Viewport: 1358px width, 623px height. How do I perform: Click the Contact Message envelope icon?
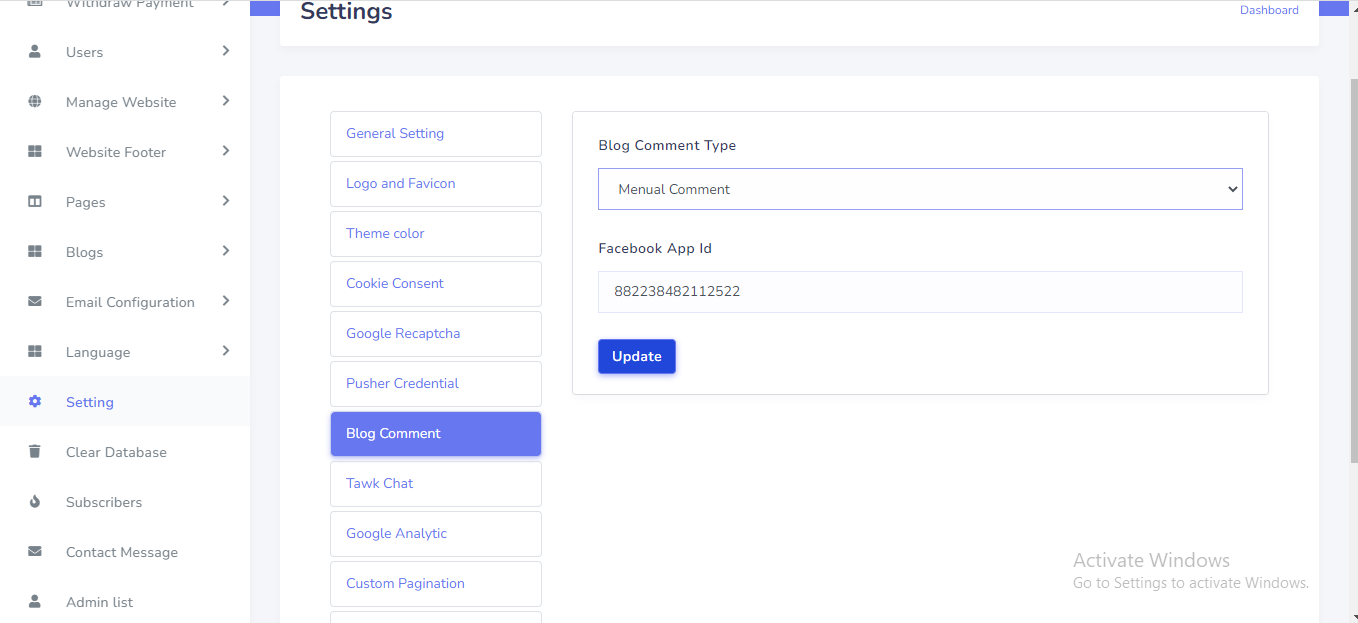(35, 551)
